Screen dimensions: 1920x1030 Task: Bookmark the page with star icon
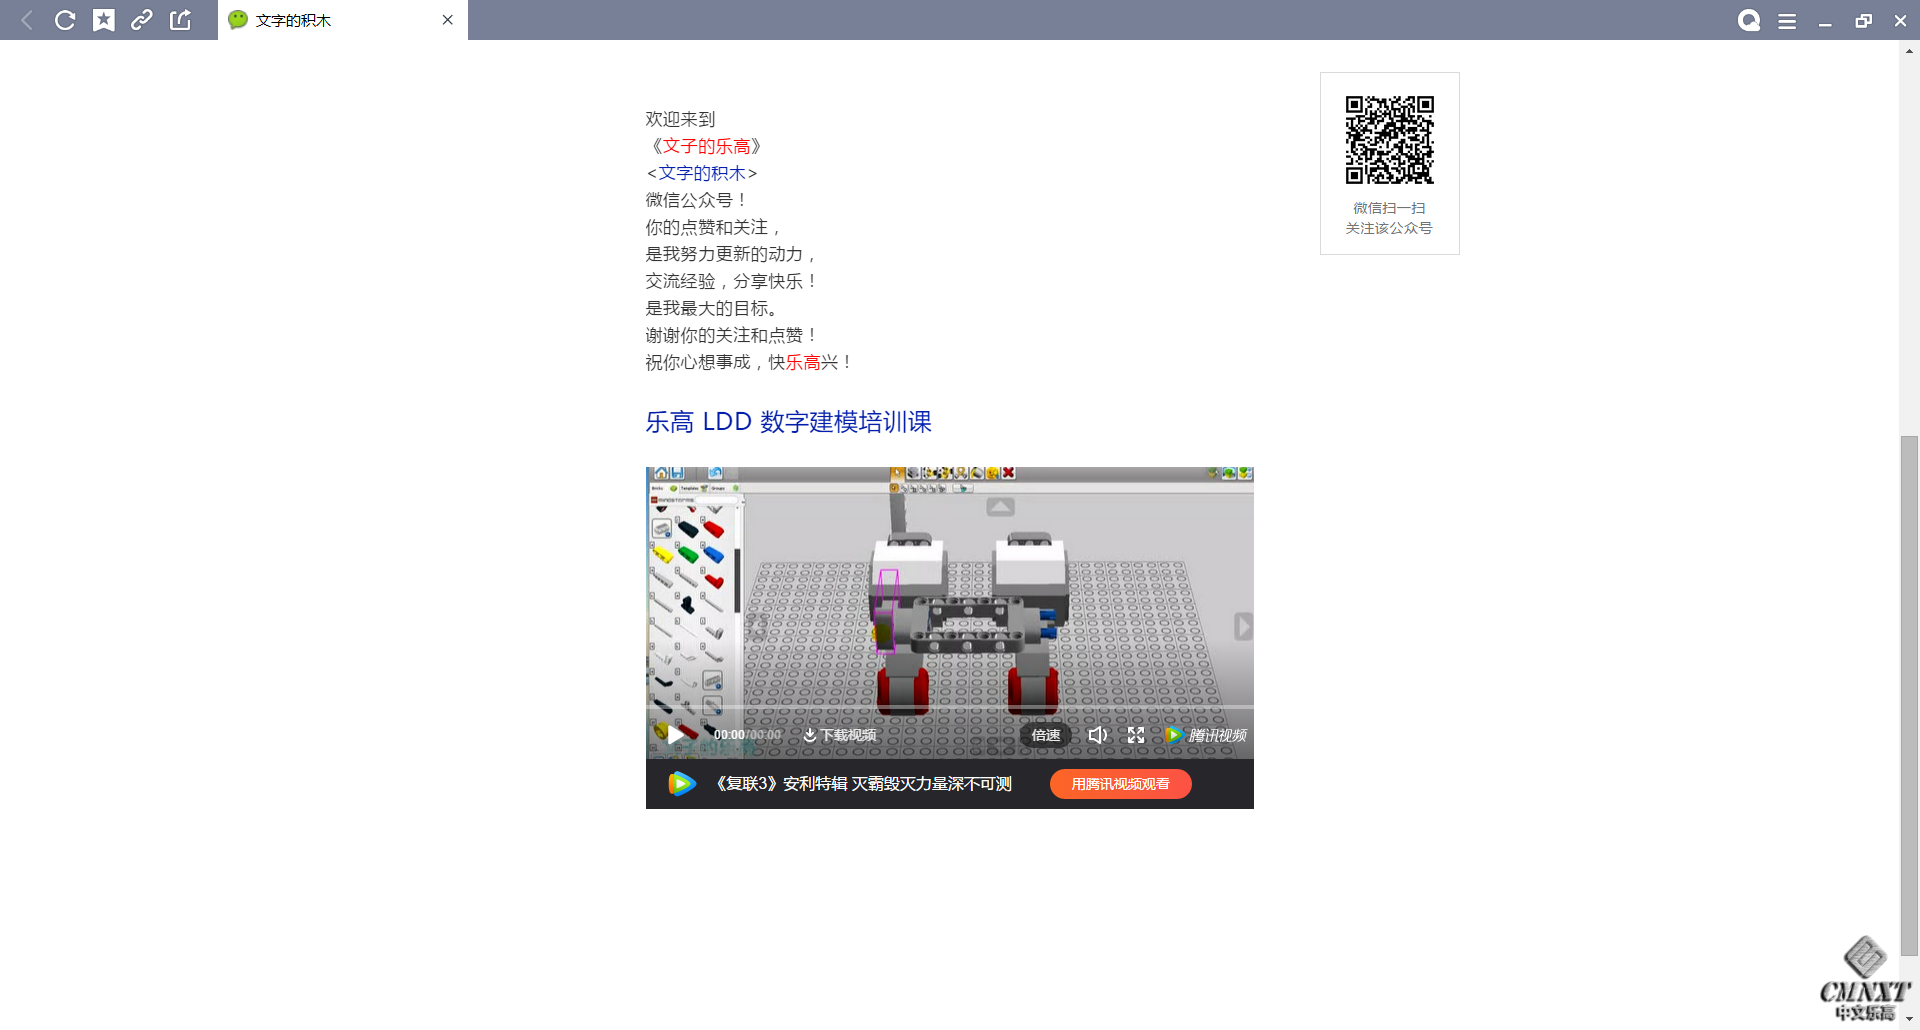(104, 20)
